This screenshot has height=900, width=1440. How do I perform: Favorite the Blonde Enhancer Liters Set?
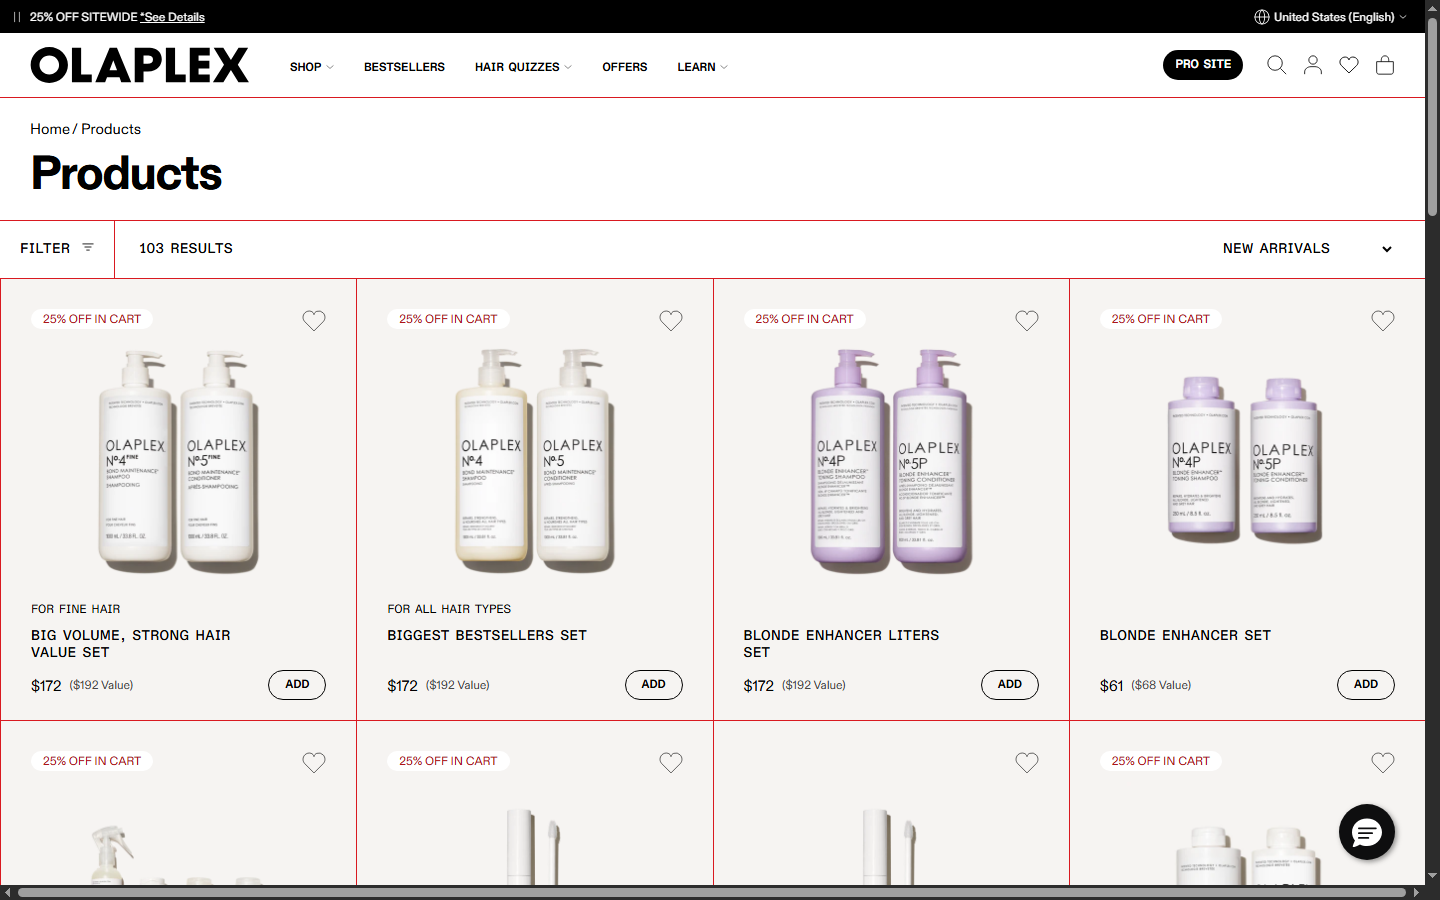tap(1027, 320)
